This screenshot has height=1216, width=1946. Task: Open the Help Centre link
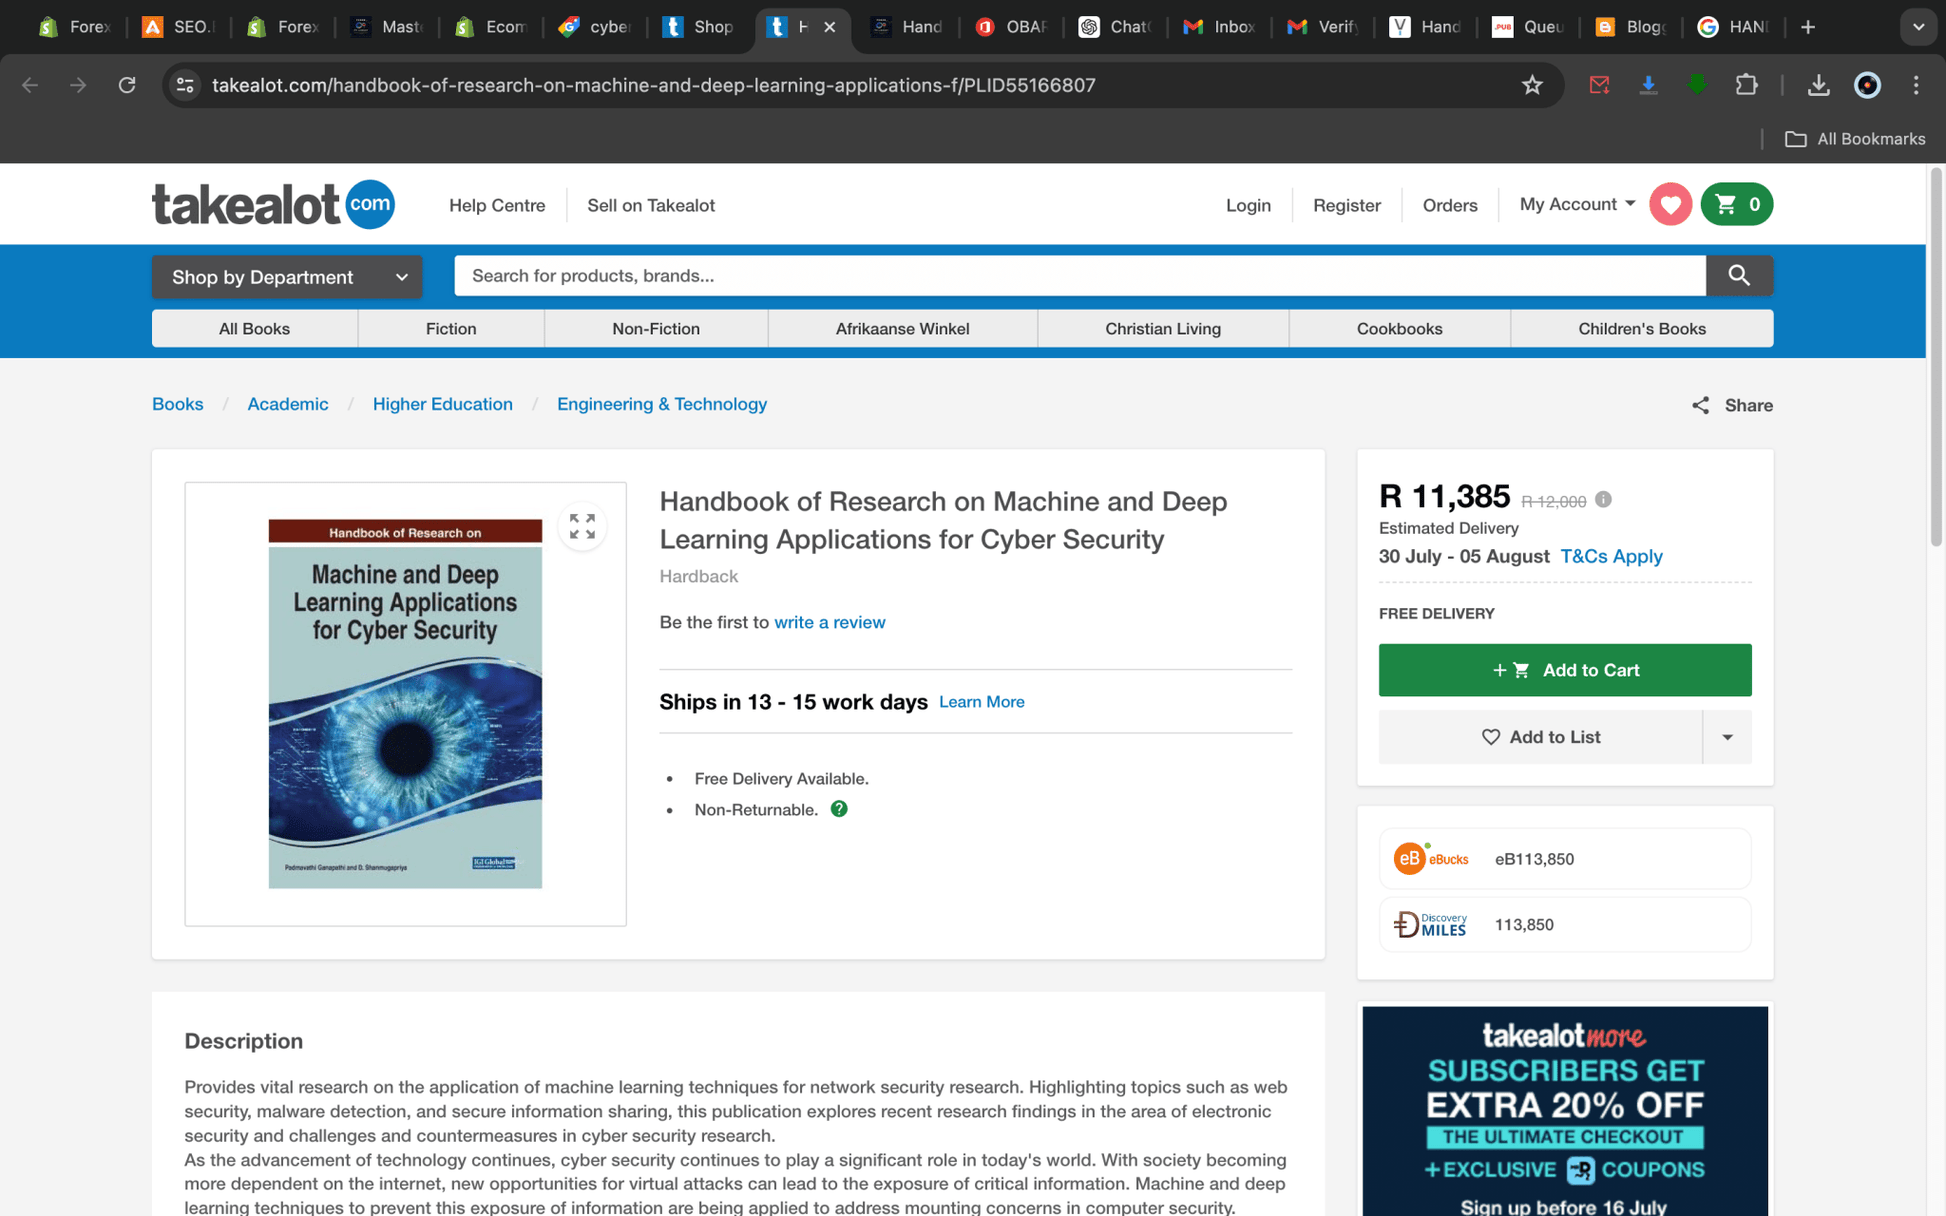[x=497, y=205]
